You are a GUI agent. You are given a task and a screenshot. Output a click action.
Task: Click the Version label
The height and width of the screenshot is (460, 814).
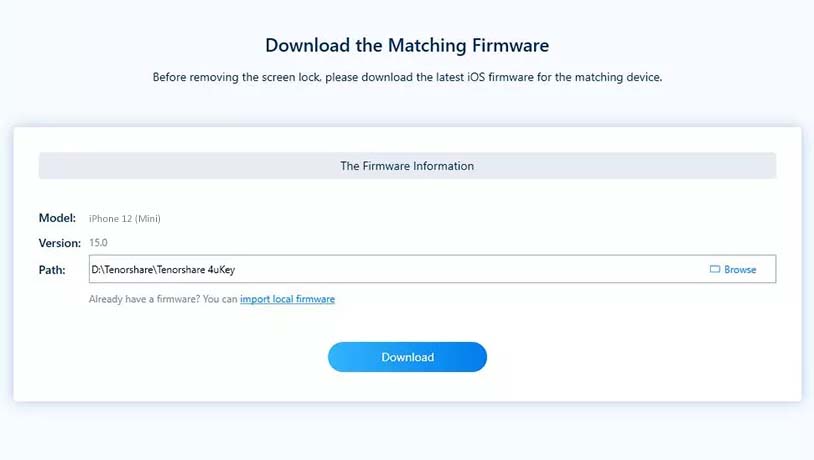coord(59,243)
